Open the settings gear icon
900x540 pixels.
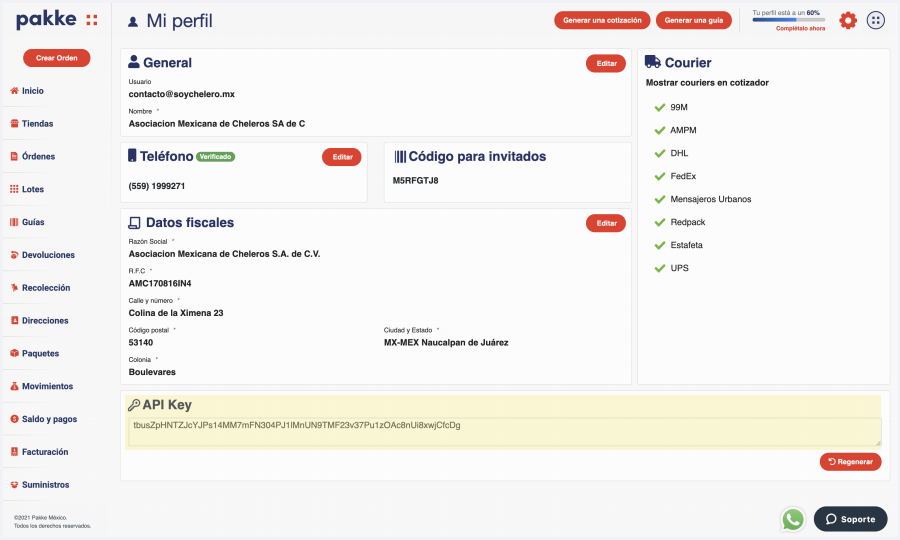[848, 20]
